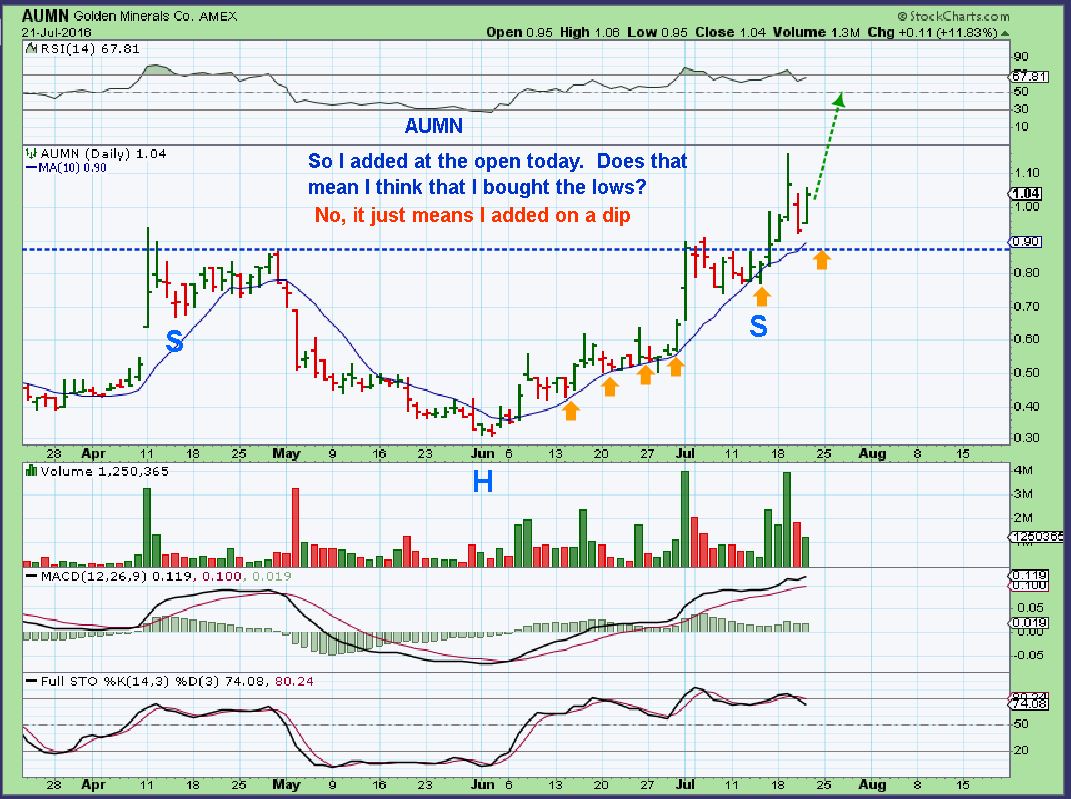Viewport: 1071px width, 799px height.
Task: Click the 4M volume axis label
Action: [x=1024, y=471]
